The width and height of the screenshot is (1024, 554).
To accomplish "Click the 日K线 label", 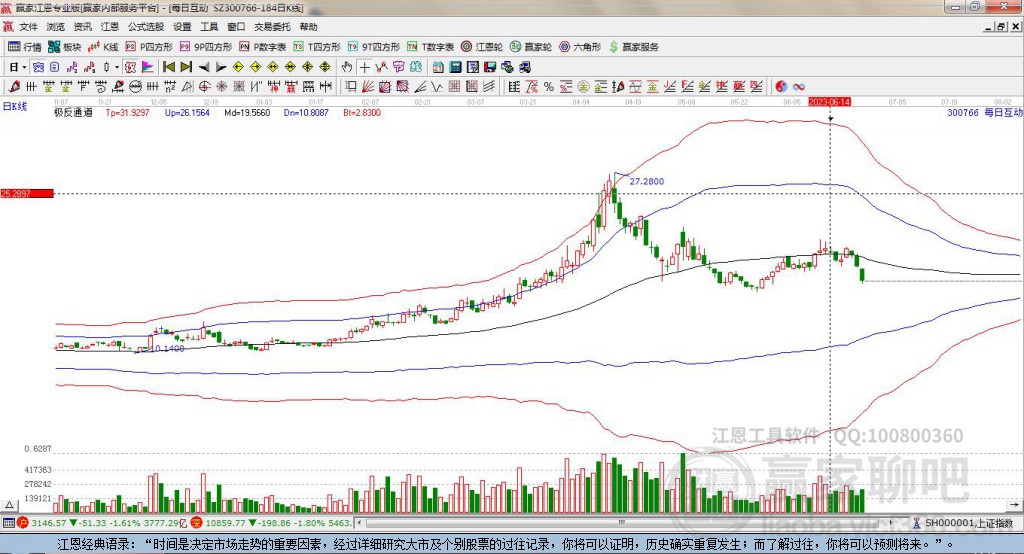I will pyautogui.click(x=15, y=106).
